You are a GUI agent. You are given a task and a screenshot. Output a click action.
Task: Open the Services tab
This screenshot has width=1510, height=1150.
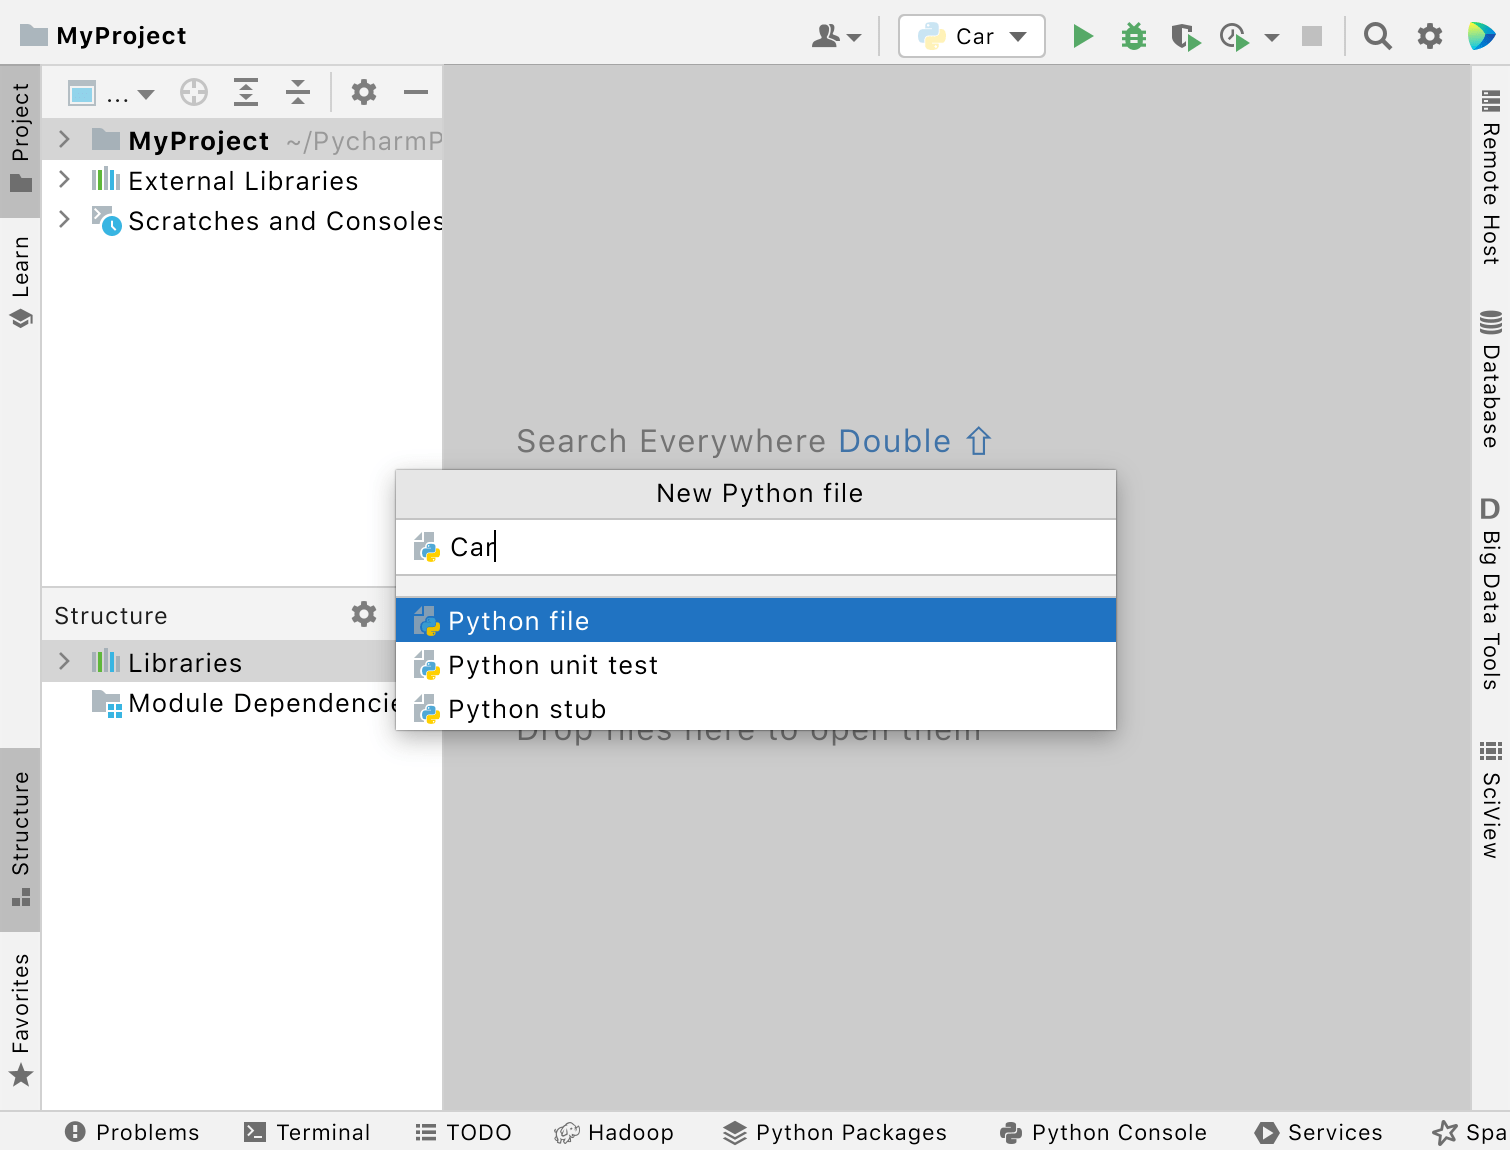[x=1319, y=1132]
